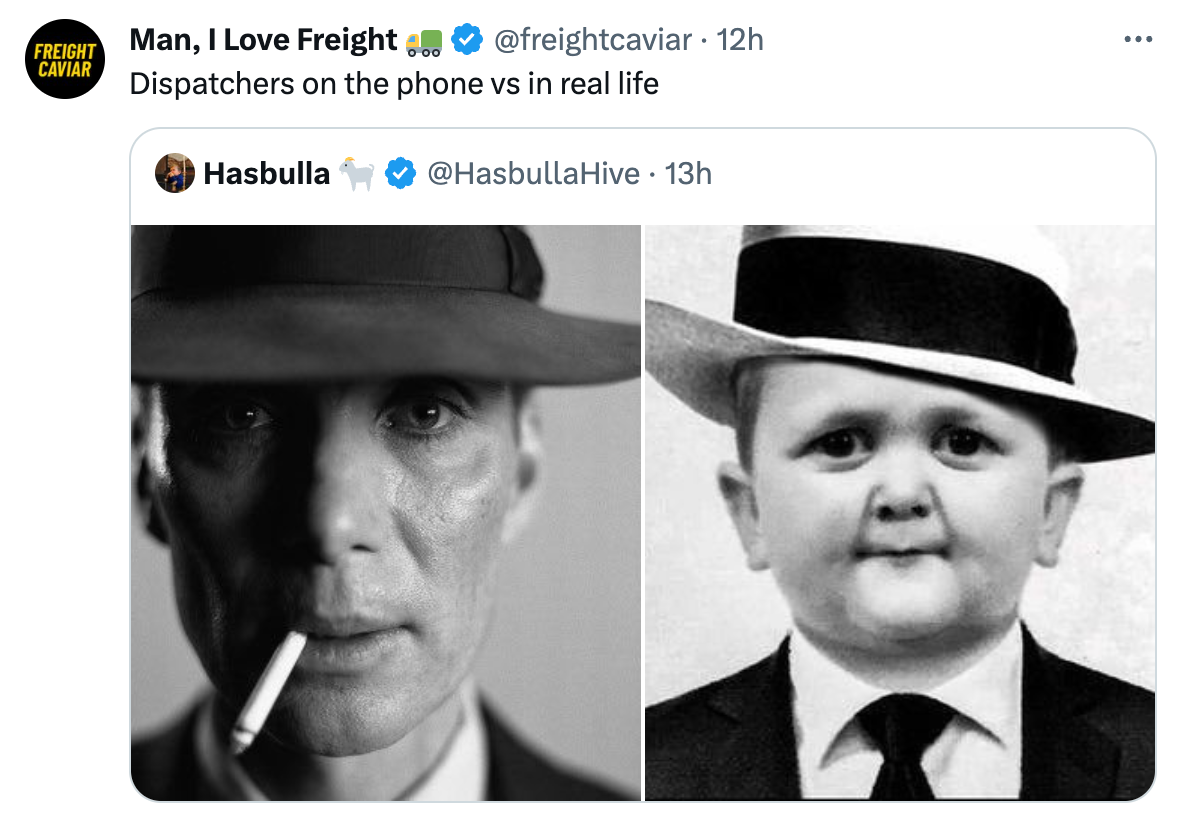Click the truck emoji in the display name

coord(424,41)
